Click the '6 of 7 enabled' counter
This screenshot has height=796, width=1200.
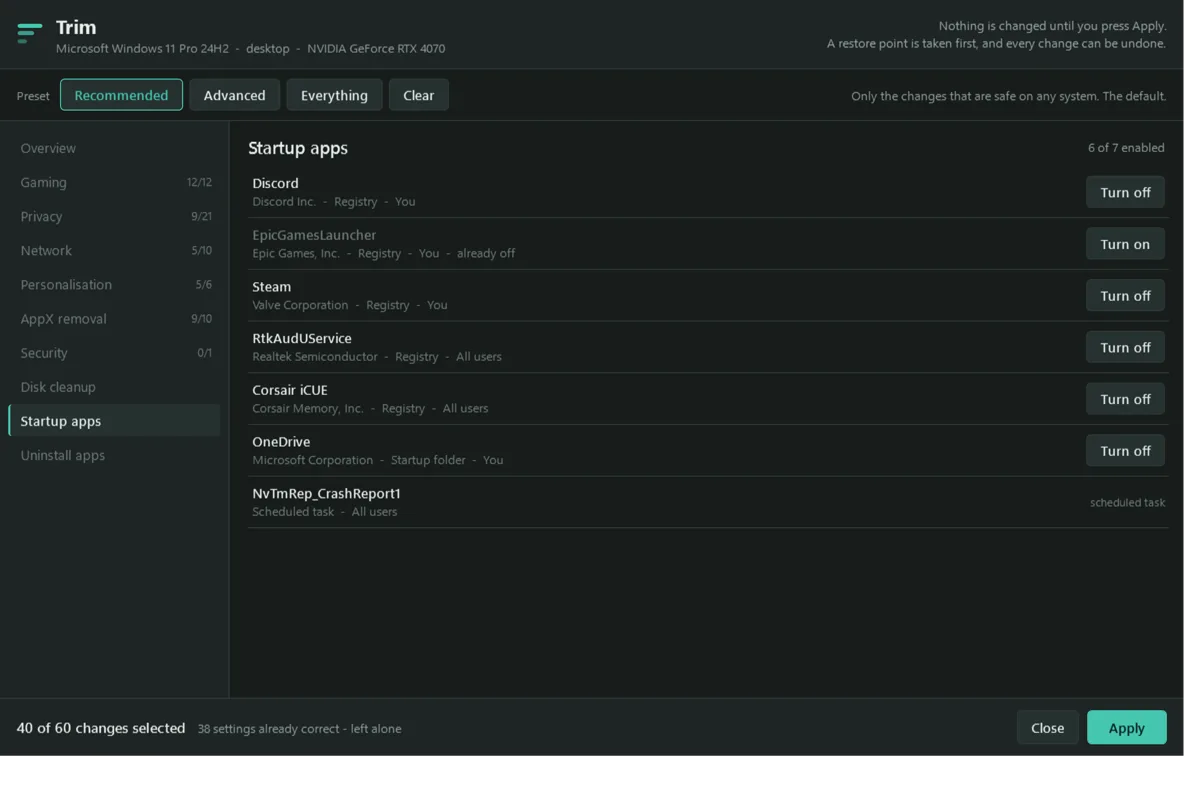click(1126, 148)
